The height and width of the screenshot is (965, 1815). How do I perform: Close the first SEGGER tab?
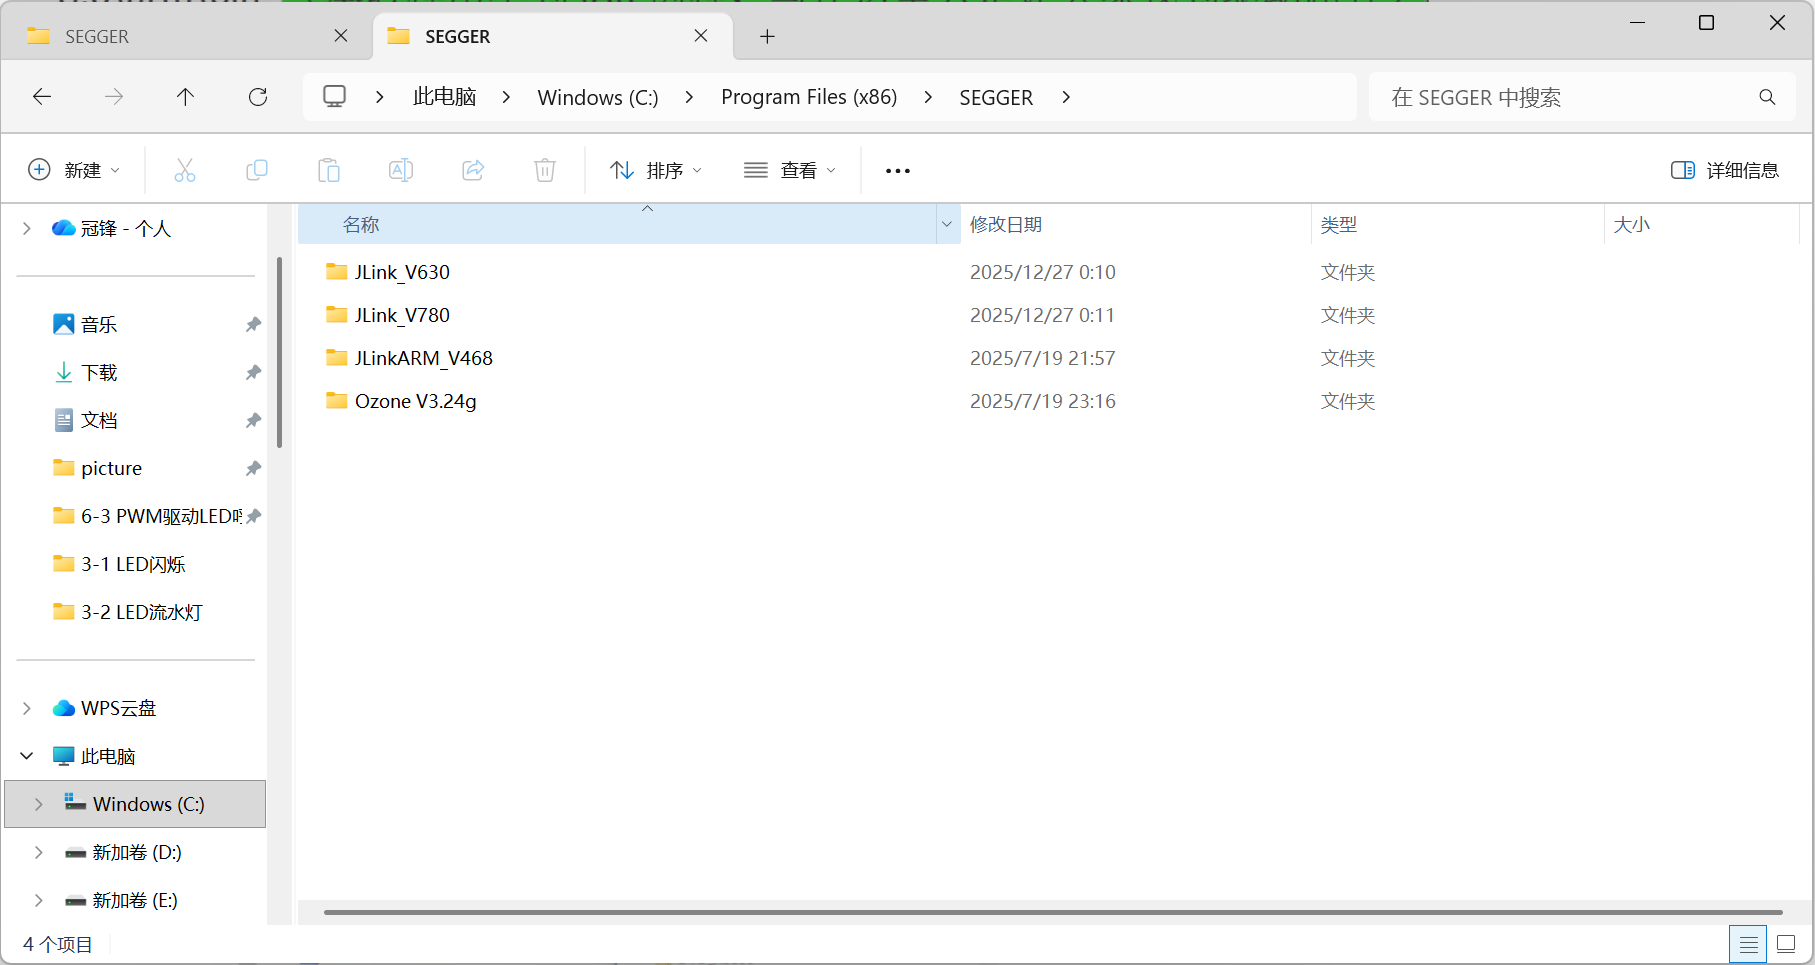[x=341, y=36]
